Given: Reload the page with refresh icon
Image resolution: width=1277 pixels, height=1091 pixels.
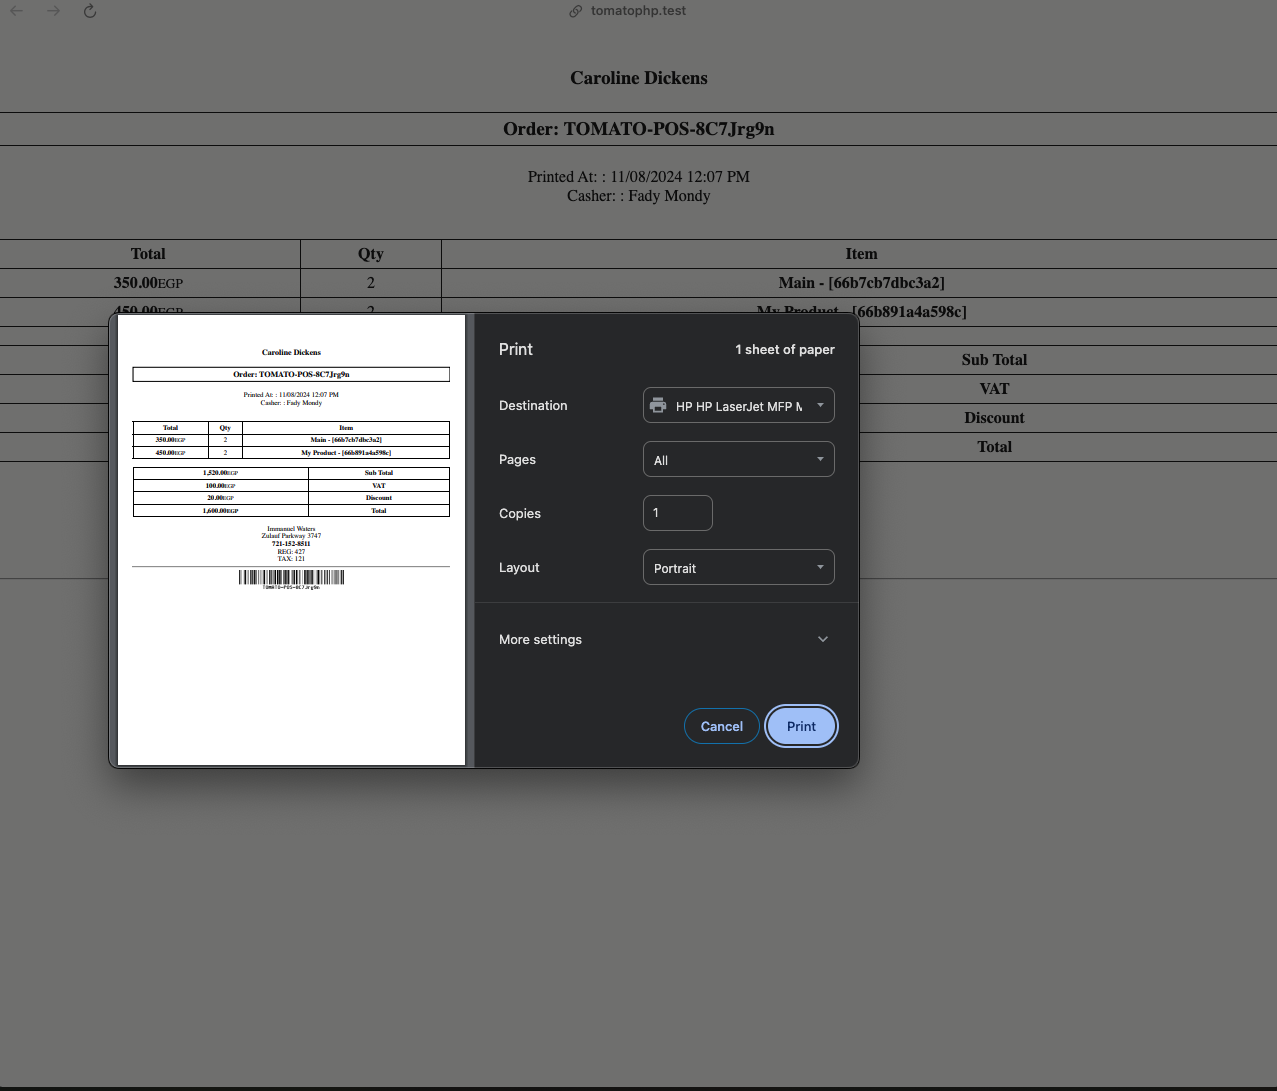Looking at the screenshot, I should 90,11.
